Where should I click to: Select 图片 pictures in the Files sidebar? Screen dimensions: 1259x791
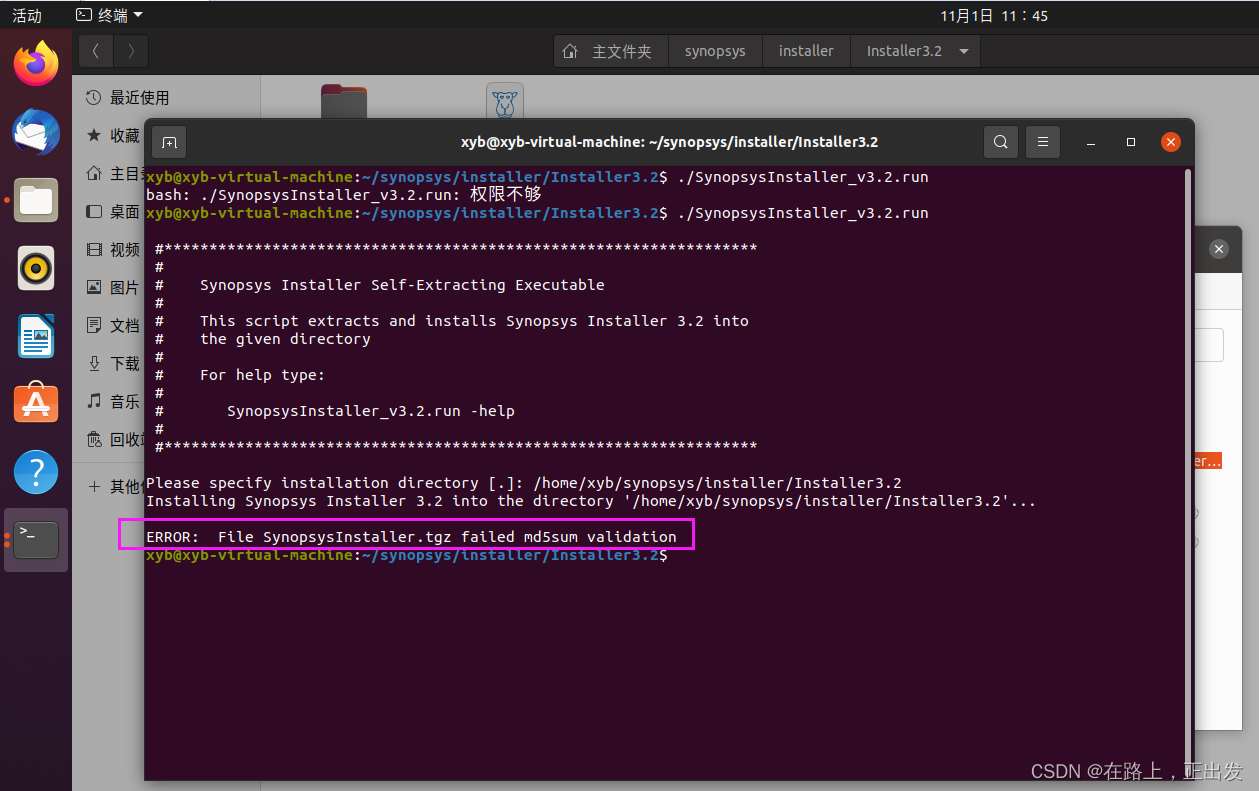point(114,287)
